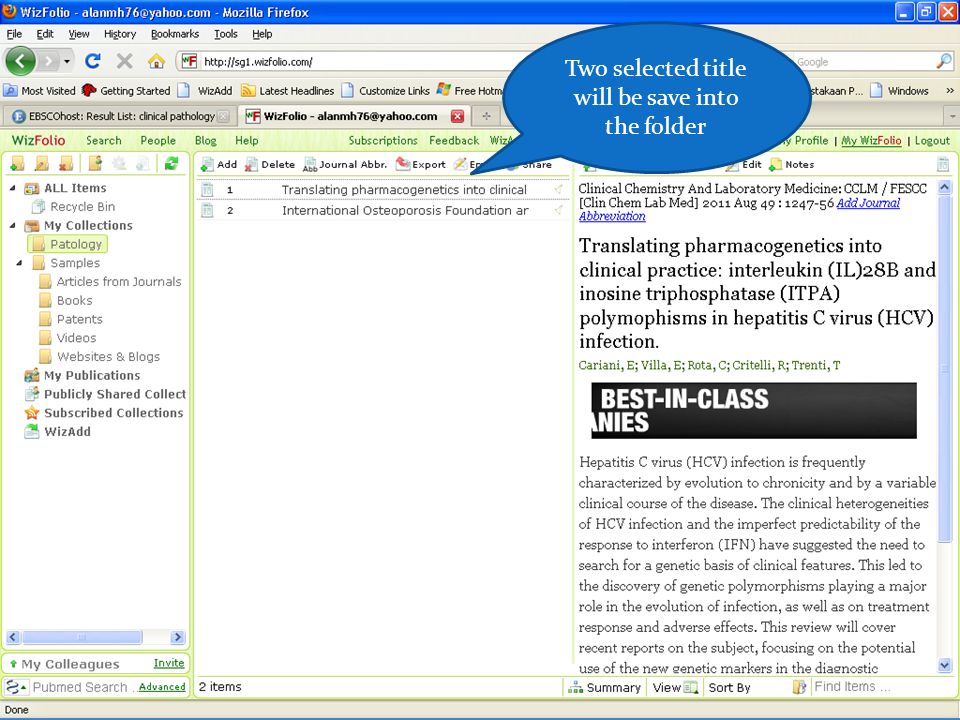Expand the My Colleagues panel arrow
The image size is (960, 720).
pyautogui.click(x=13, y=664)
